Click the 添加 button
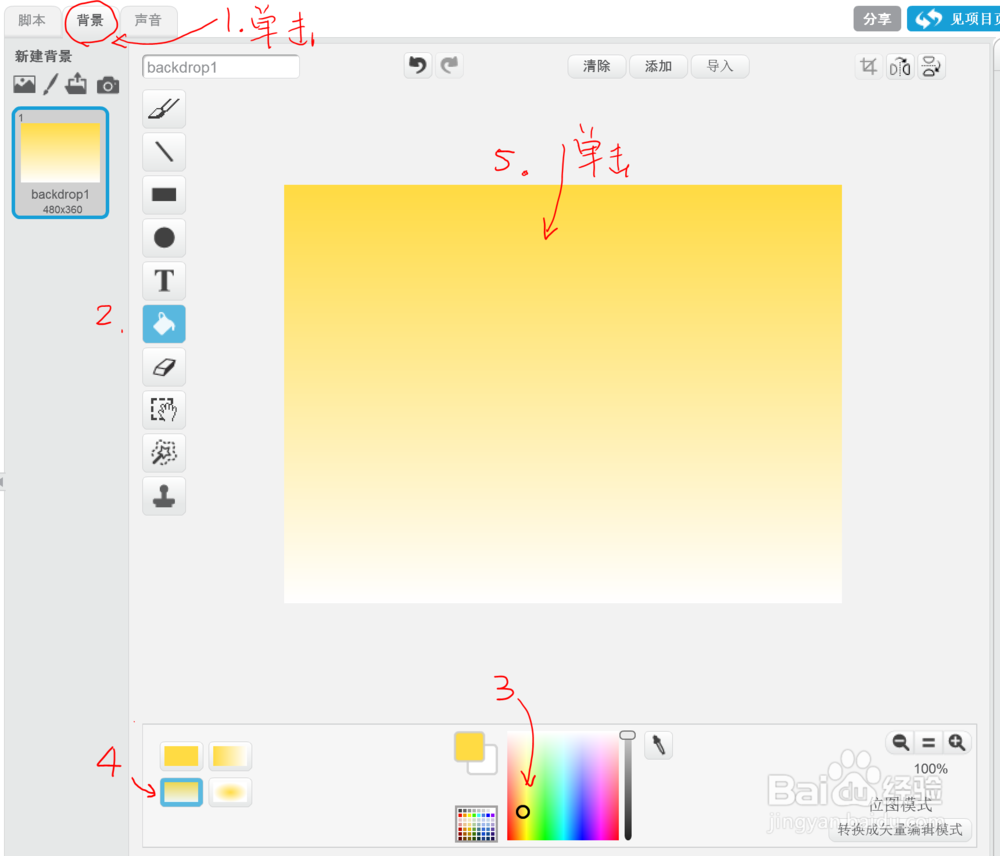1000x856 pixels. tap(658, 66)
